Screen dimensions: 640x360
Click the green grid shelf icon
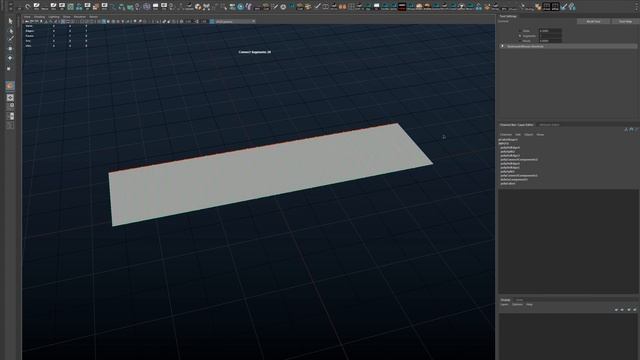70,7
